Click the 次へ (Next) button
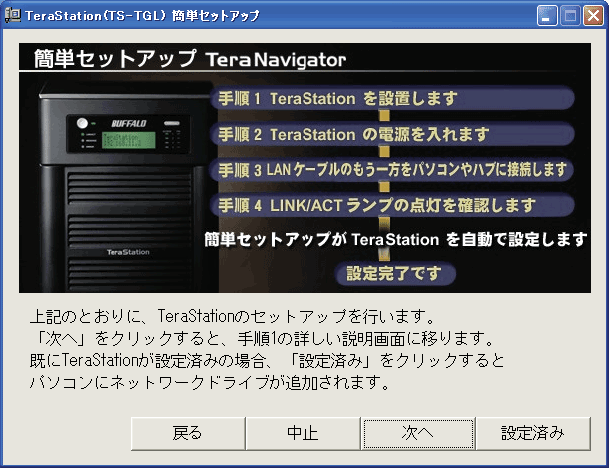 point(418,433)
